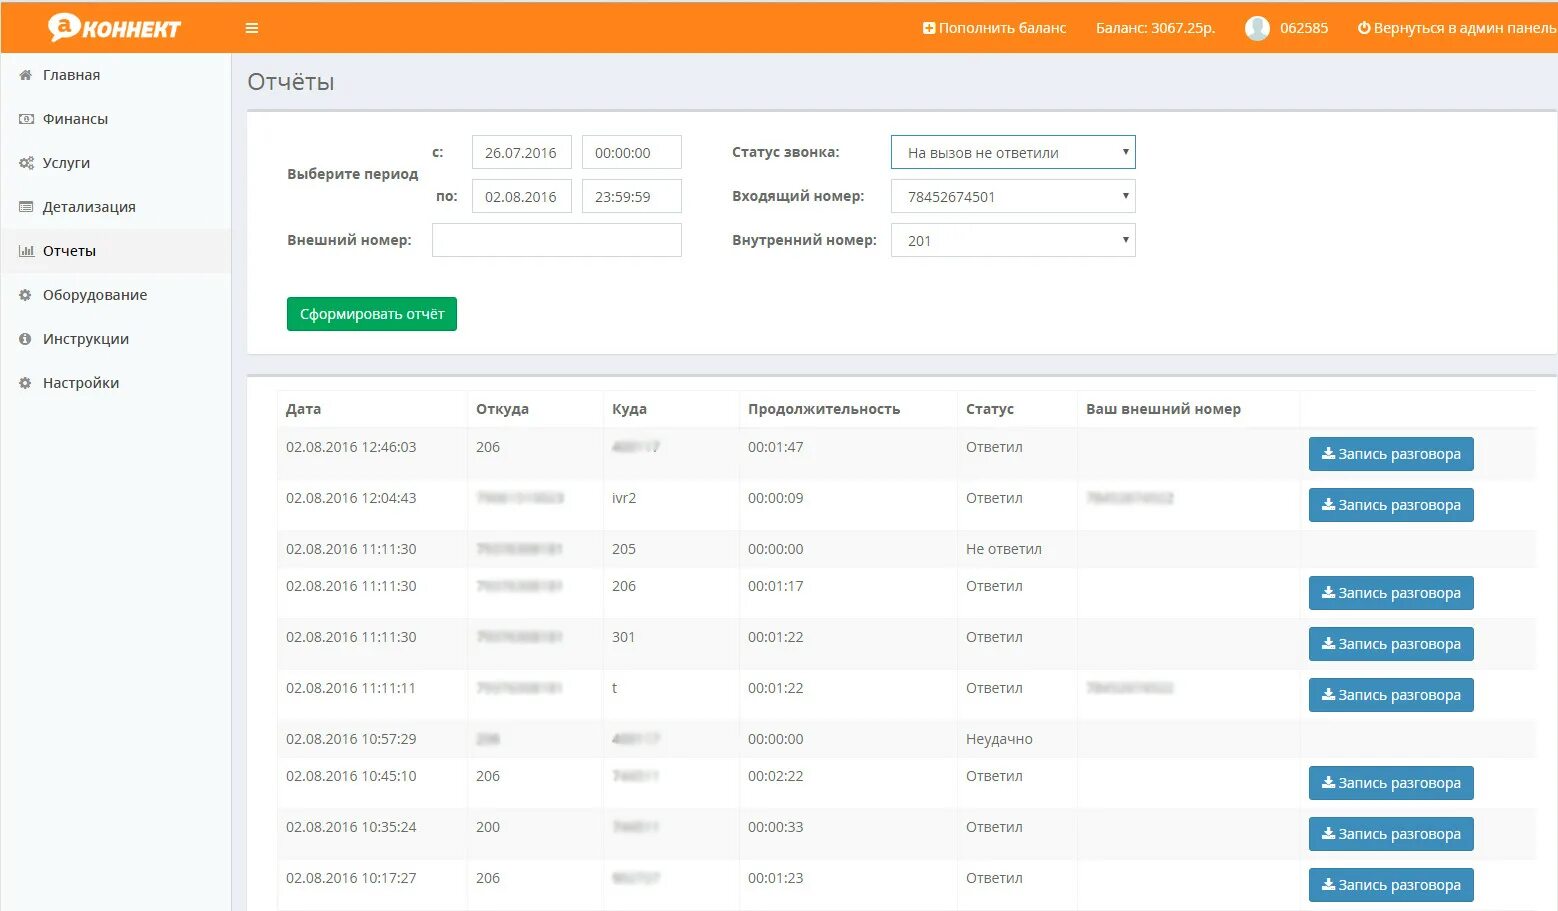
Task: Open the Внутренний номер dropdown
Action: (1013, 240)
